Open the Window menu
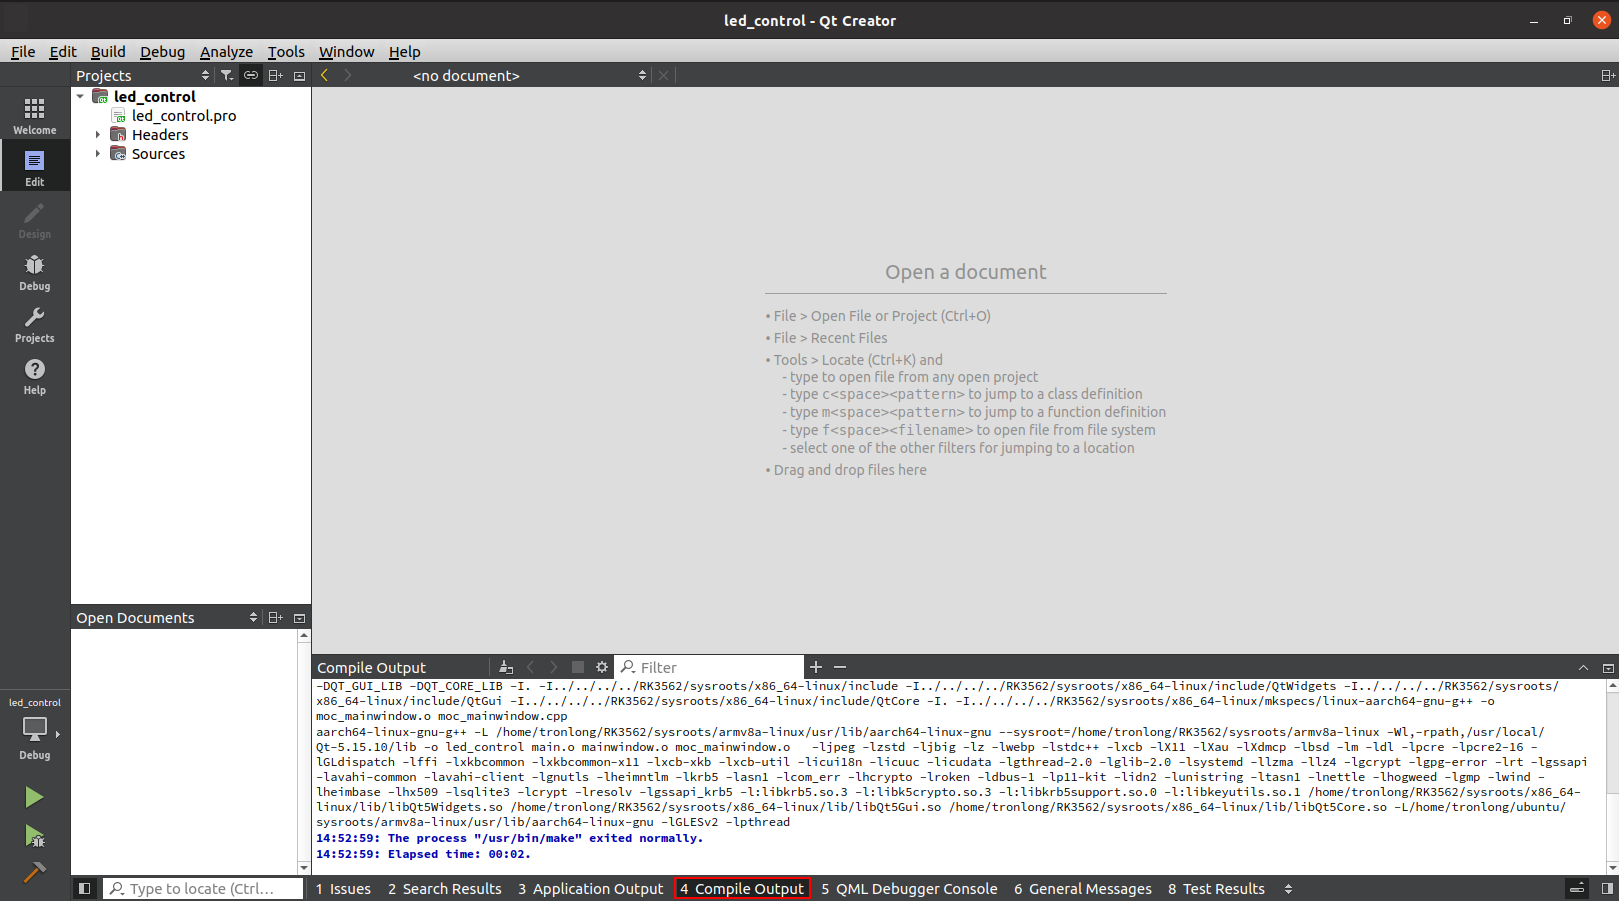The image size is (1619, 901). tap(346, 52)
